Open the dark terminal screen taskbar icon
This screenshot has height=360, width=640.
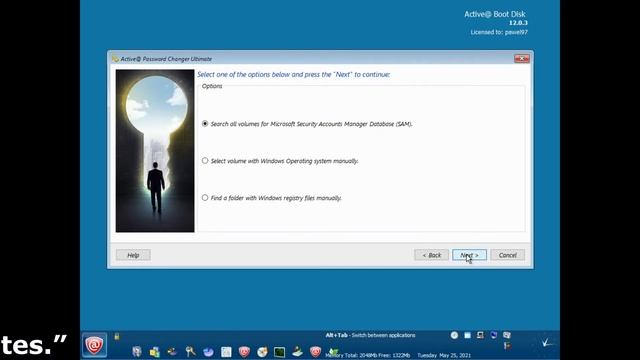[x=280, y=352]
